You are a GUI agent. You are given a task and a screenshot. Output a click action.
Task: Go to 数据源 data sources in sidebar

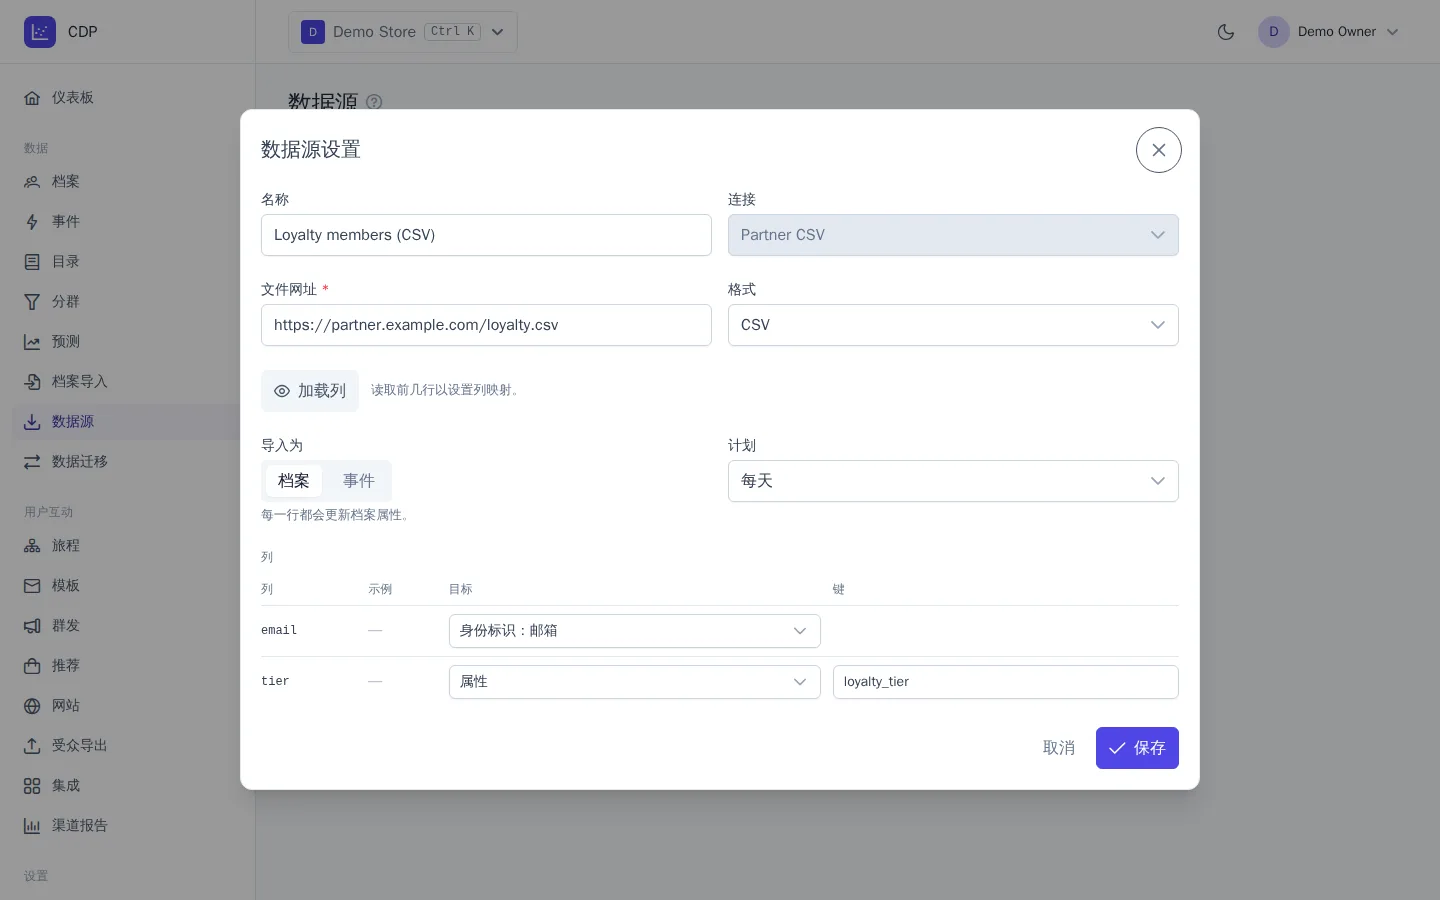click(127, 422)
